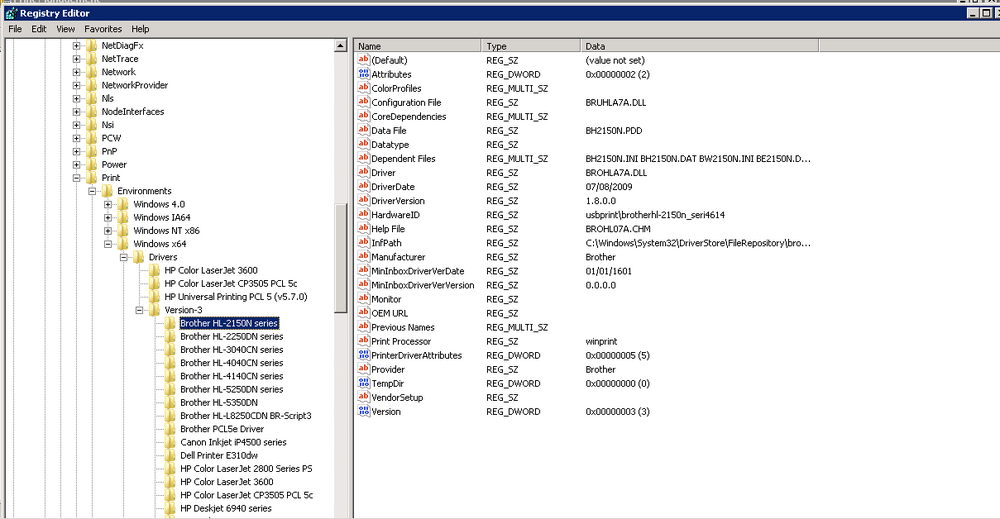The width and height of the screenshot is (1000, 519).
Task: Click the string icon beside HardwareID
Action: pyautogui.click(x=364, y=214)
